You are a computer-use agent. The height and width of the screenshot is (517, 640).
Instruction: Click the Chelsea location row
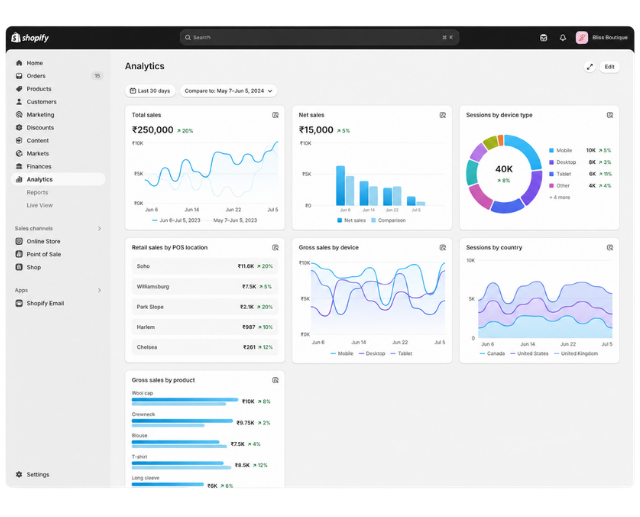(204, 347)
